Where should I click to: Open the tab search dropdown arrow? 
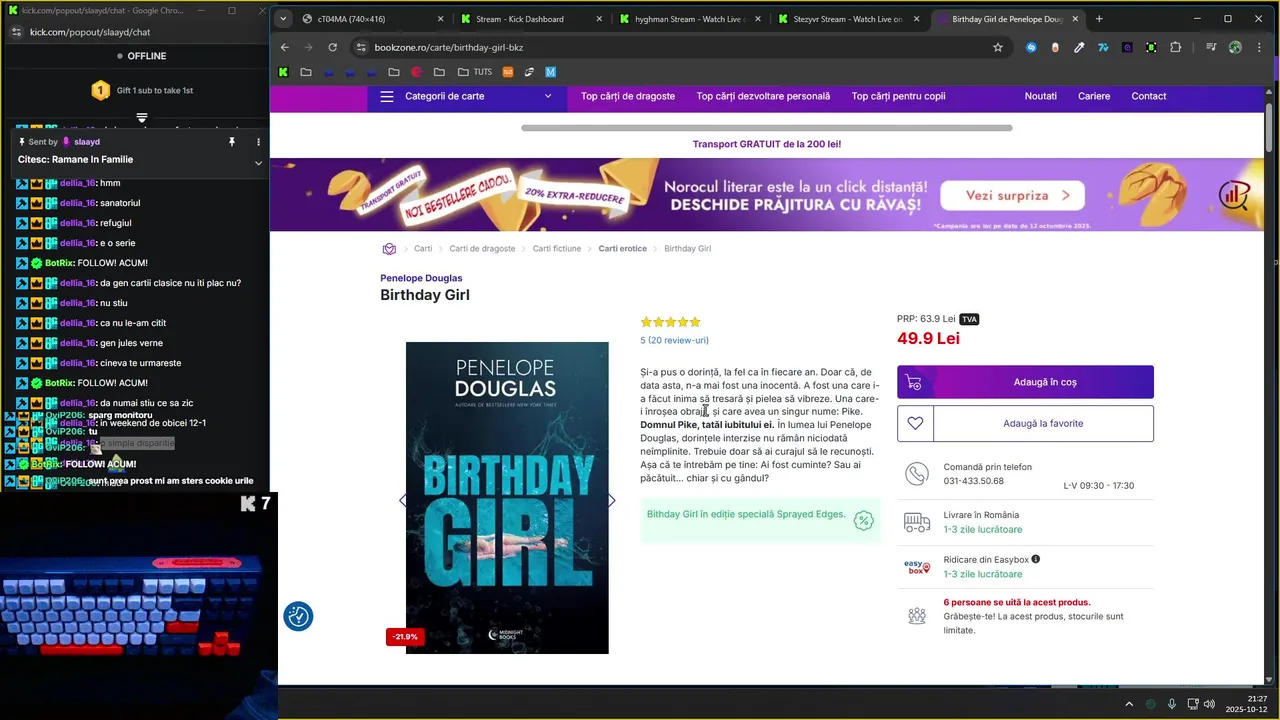tap(283, 19)
